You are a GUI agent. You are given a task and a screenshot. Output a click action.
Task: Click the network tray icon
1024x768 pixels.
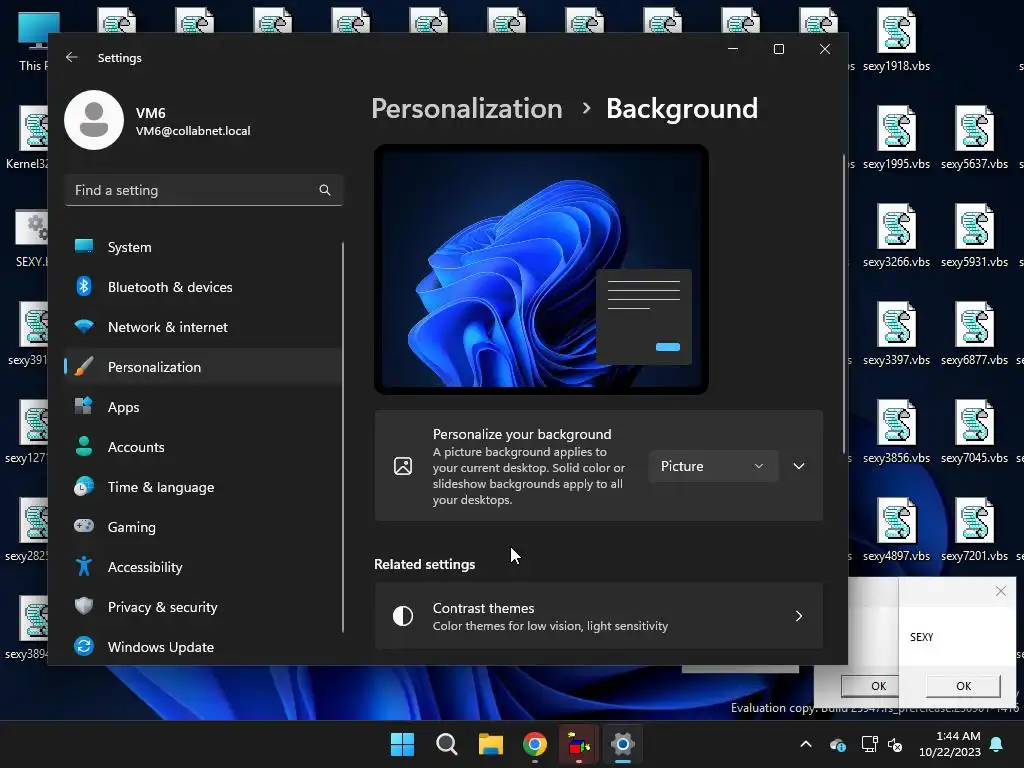pos(869,744)
